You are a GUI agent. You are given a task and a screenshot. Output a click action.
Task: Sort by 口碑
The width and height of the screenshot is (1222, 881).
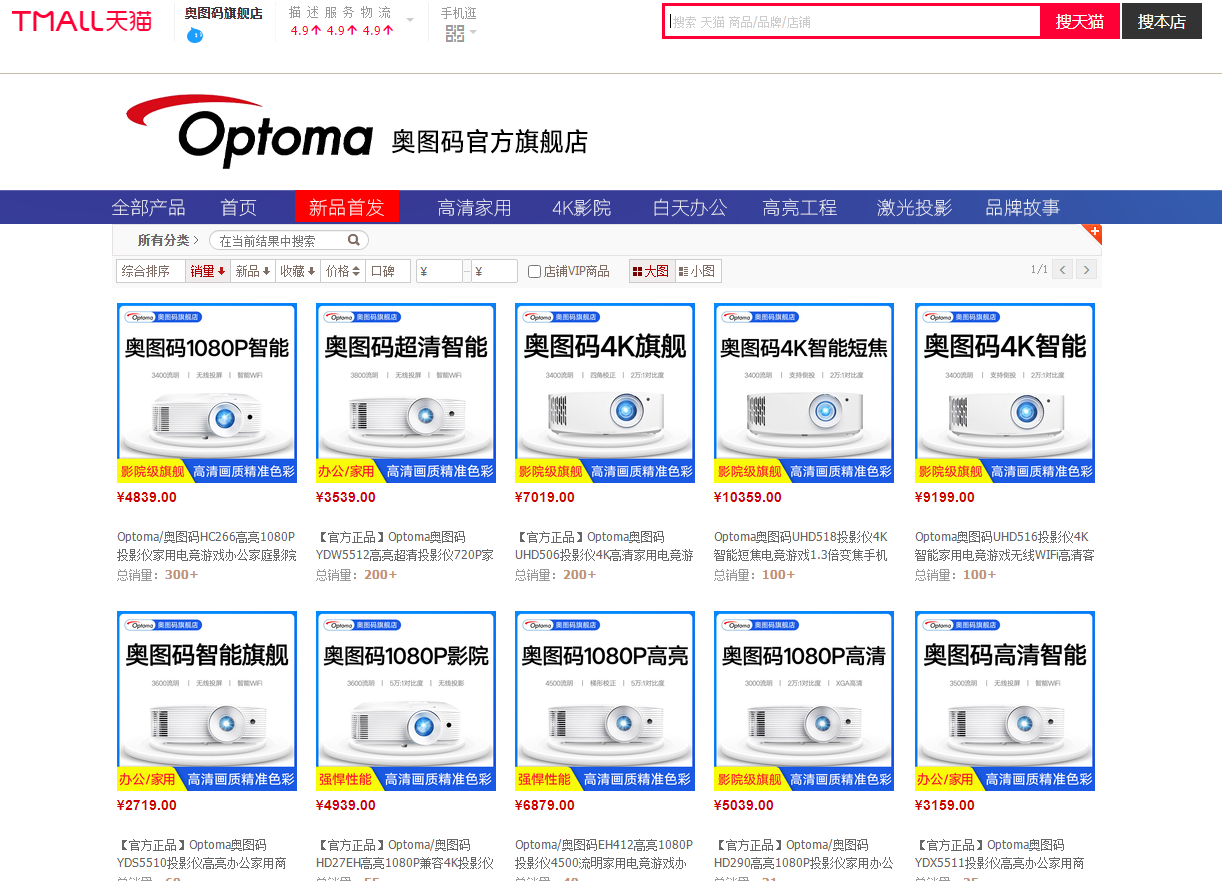click(388, 271)
